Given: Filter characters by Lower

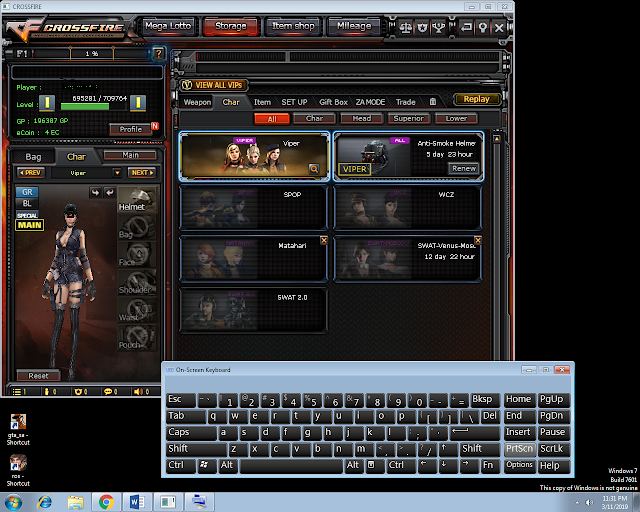Looking at the screenshot, I should coord(456,118).
